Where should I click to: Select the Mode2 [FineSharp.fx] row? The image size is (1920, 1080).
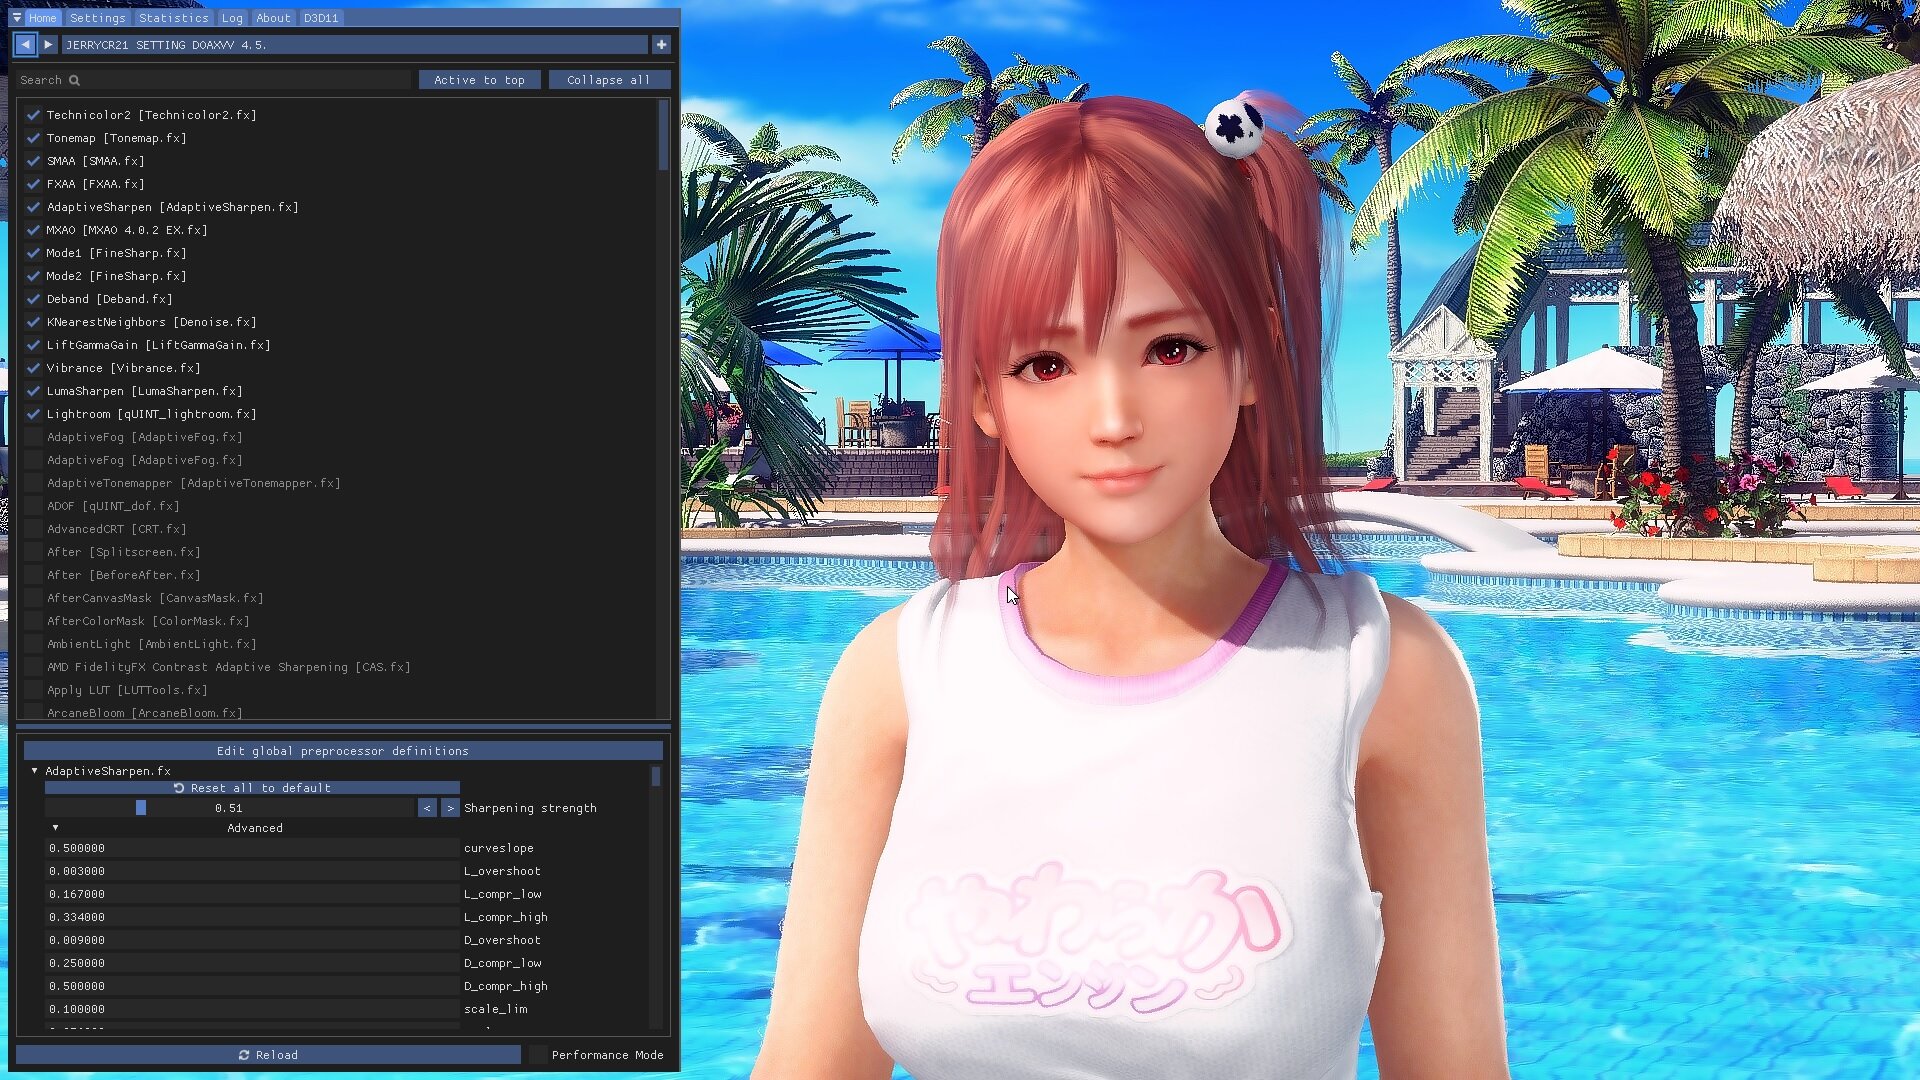point(116,276)
